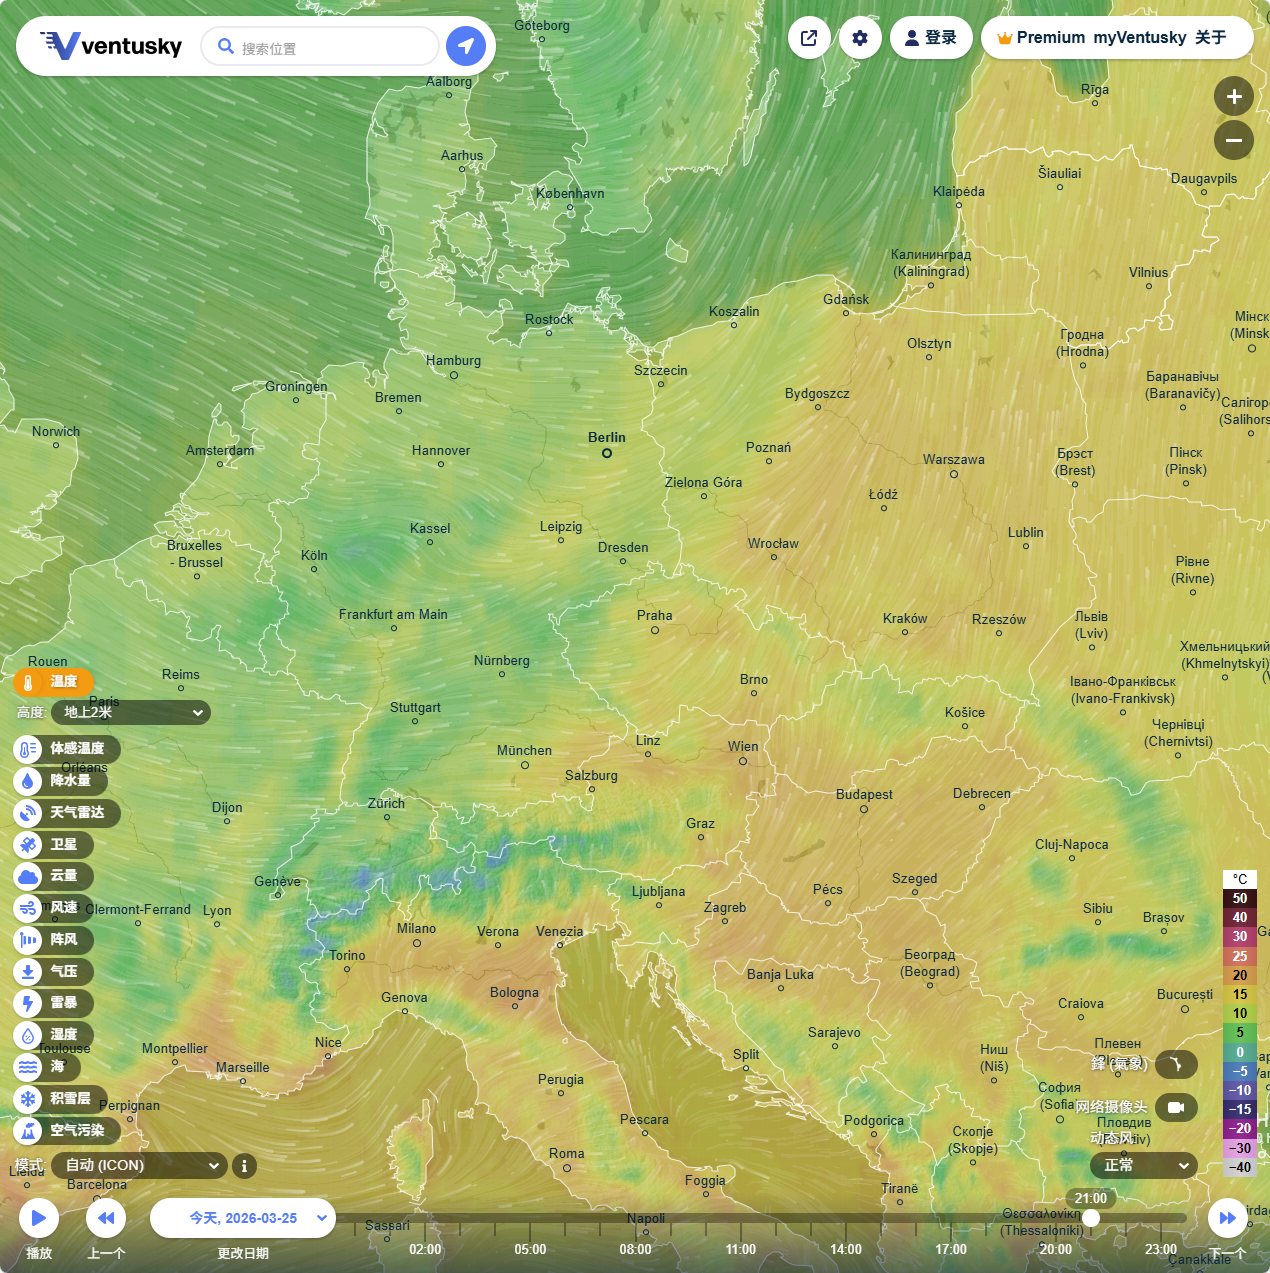1270x1273 pixels.
Task: Select the 降水量 precipitation layer
Action: click(x=59, y=780)
